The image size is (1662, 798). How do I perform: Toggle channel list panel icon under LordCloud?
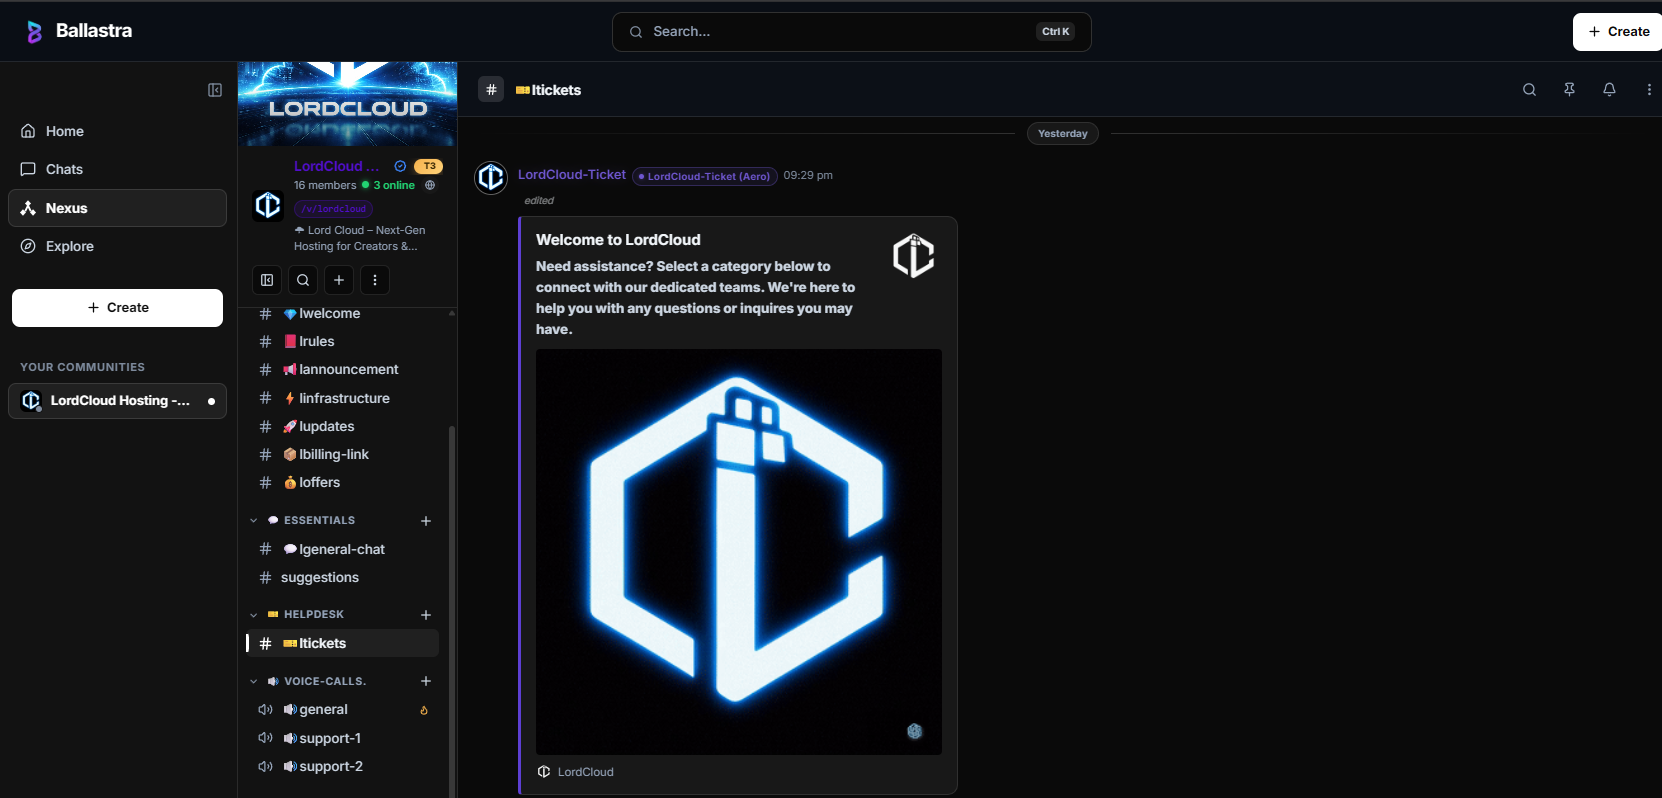click(x=267, y=280)
